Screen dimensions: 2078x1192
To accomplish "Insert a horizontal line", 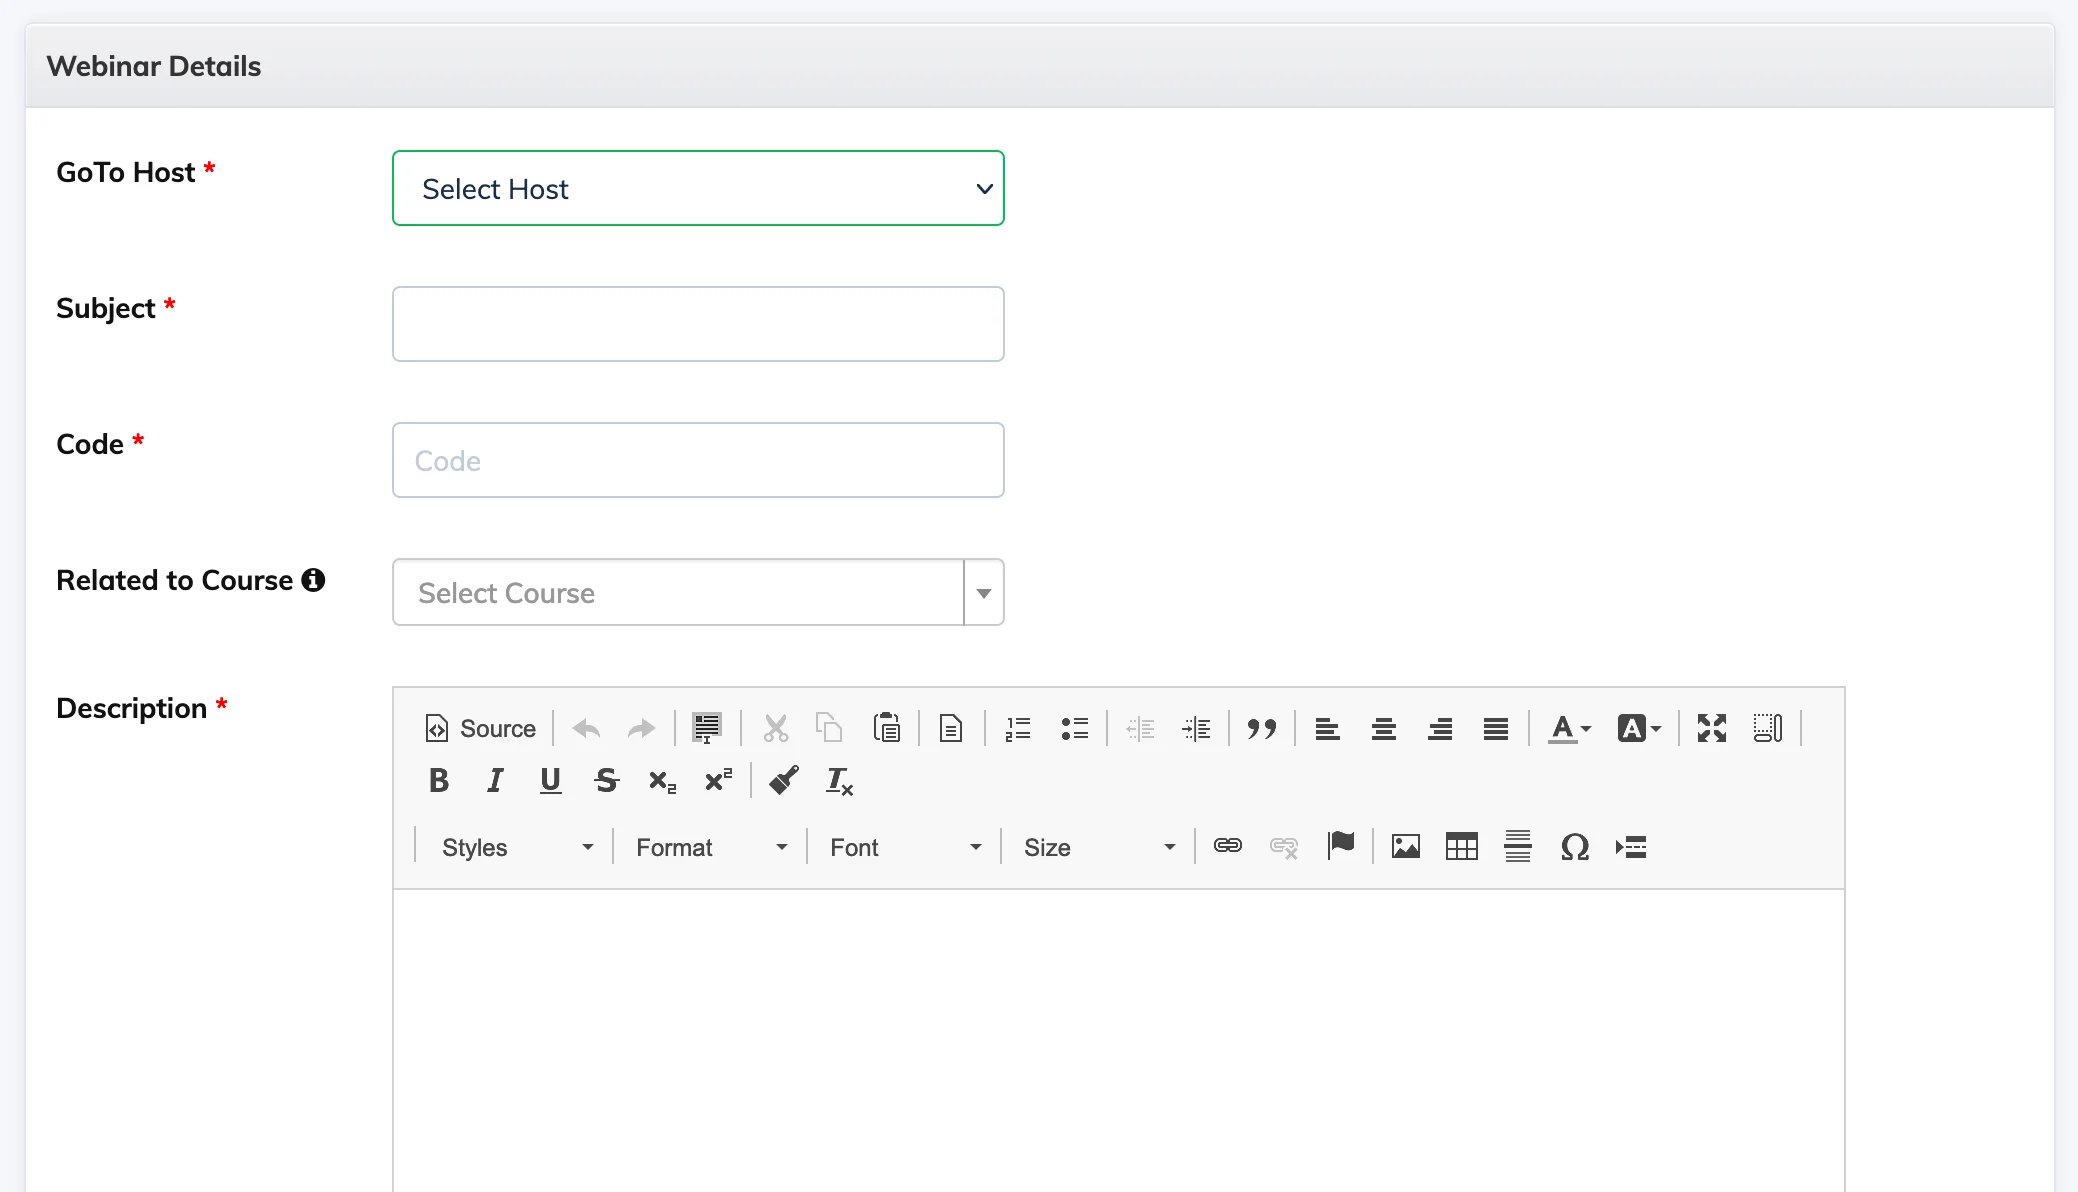I will click(x=1518, y=848).
